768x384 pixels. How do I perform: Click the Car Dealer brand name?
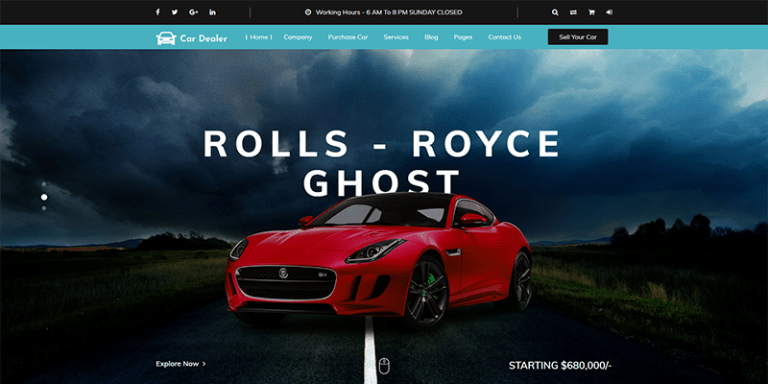[204, 38]
